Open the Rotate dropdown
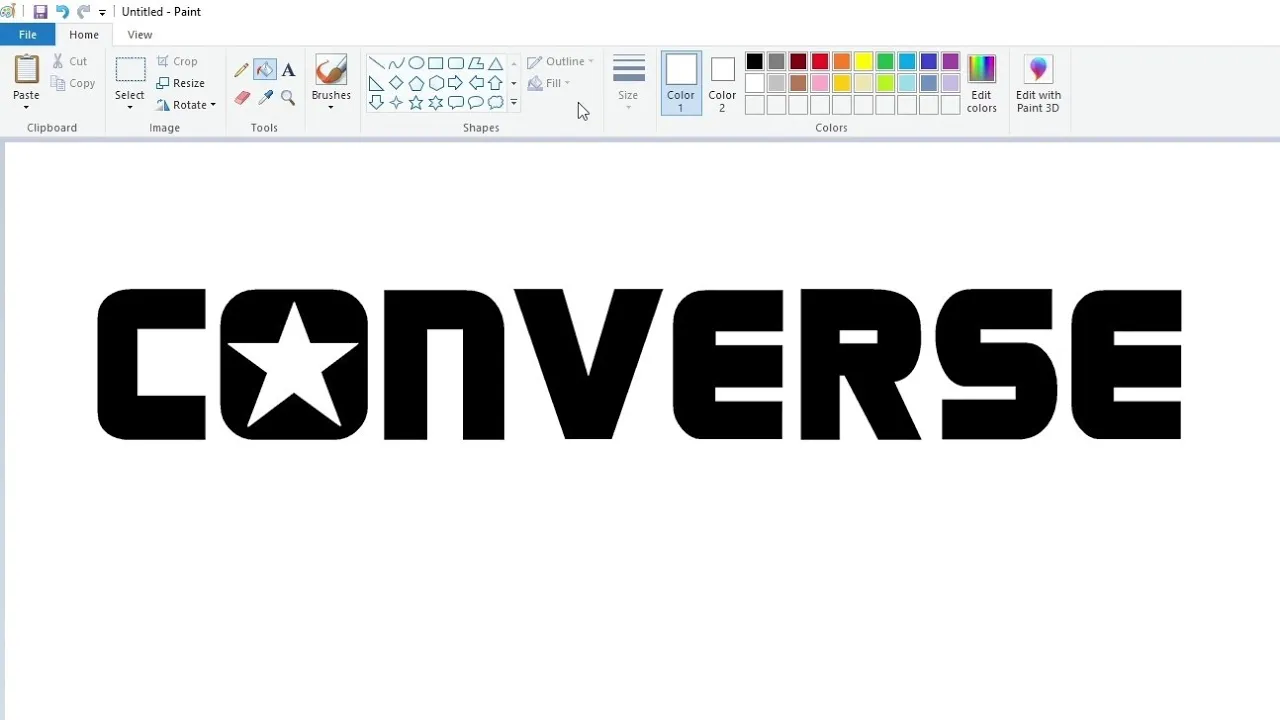1280x720 pixels. point(187,105)
